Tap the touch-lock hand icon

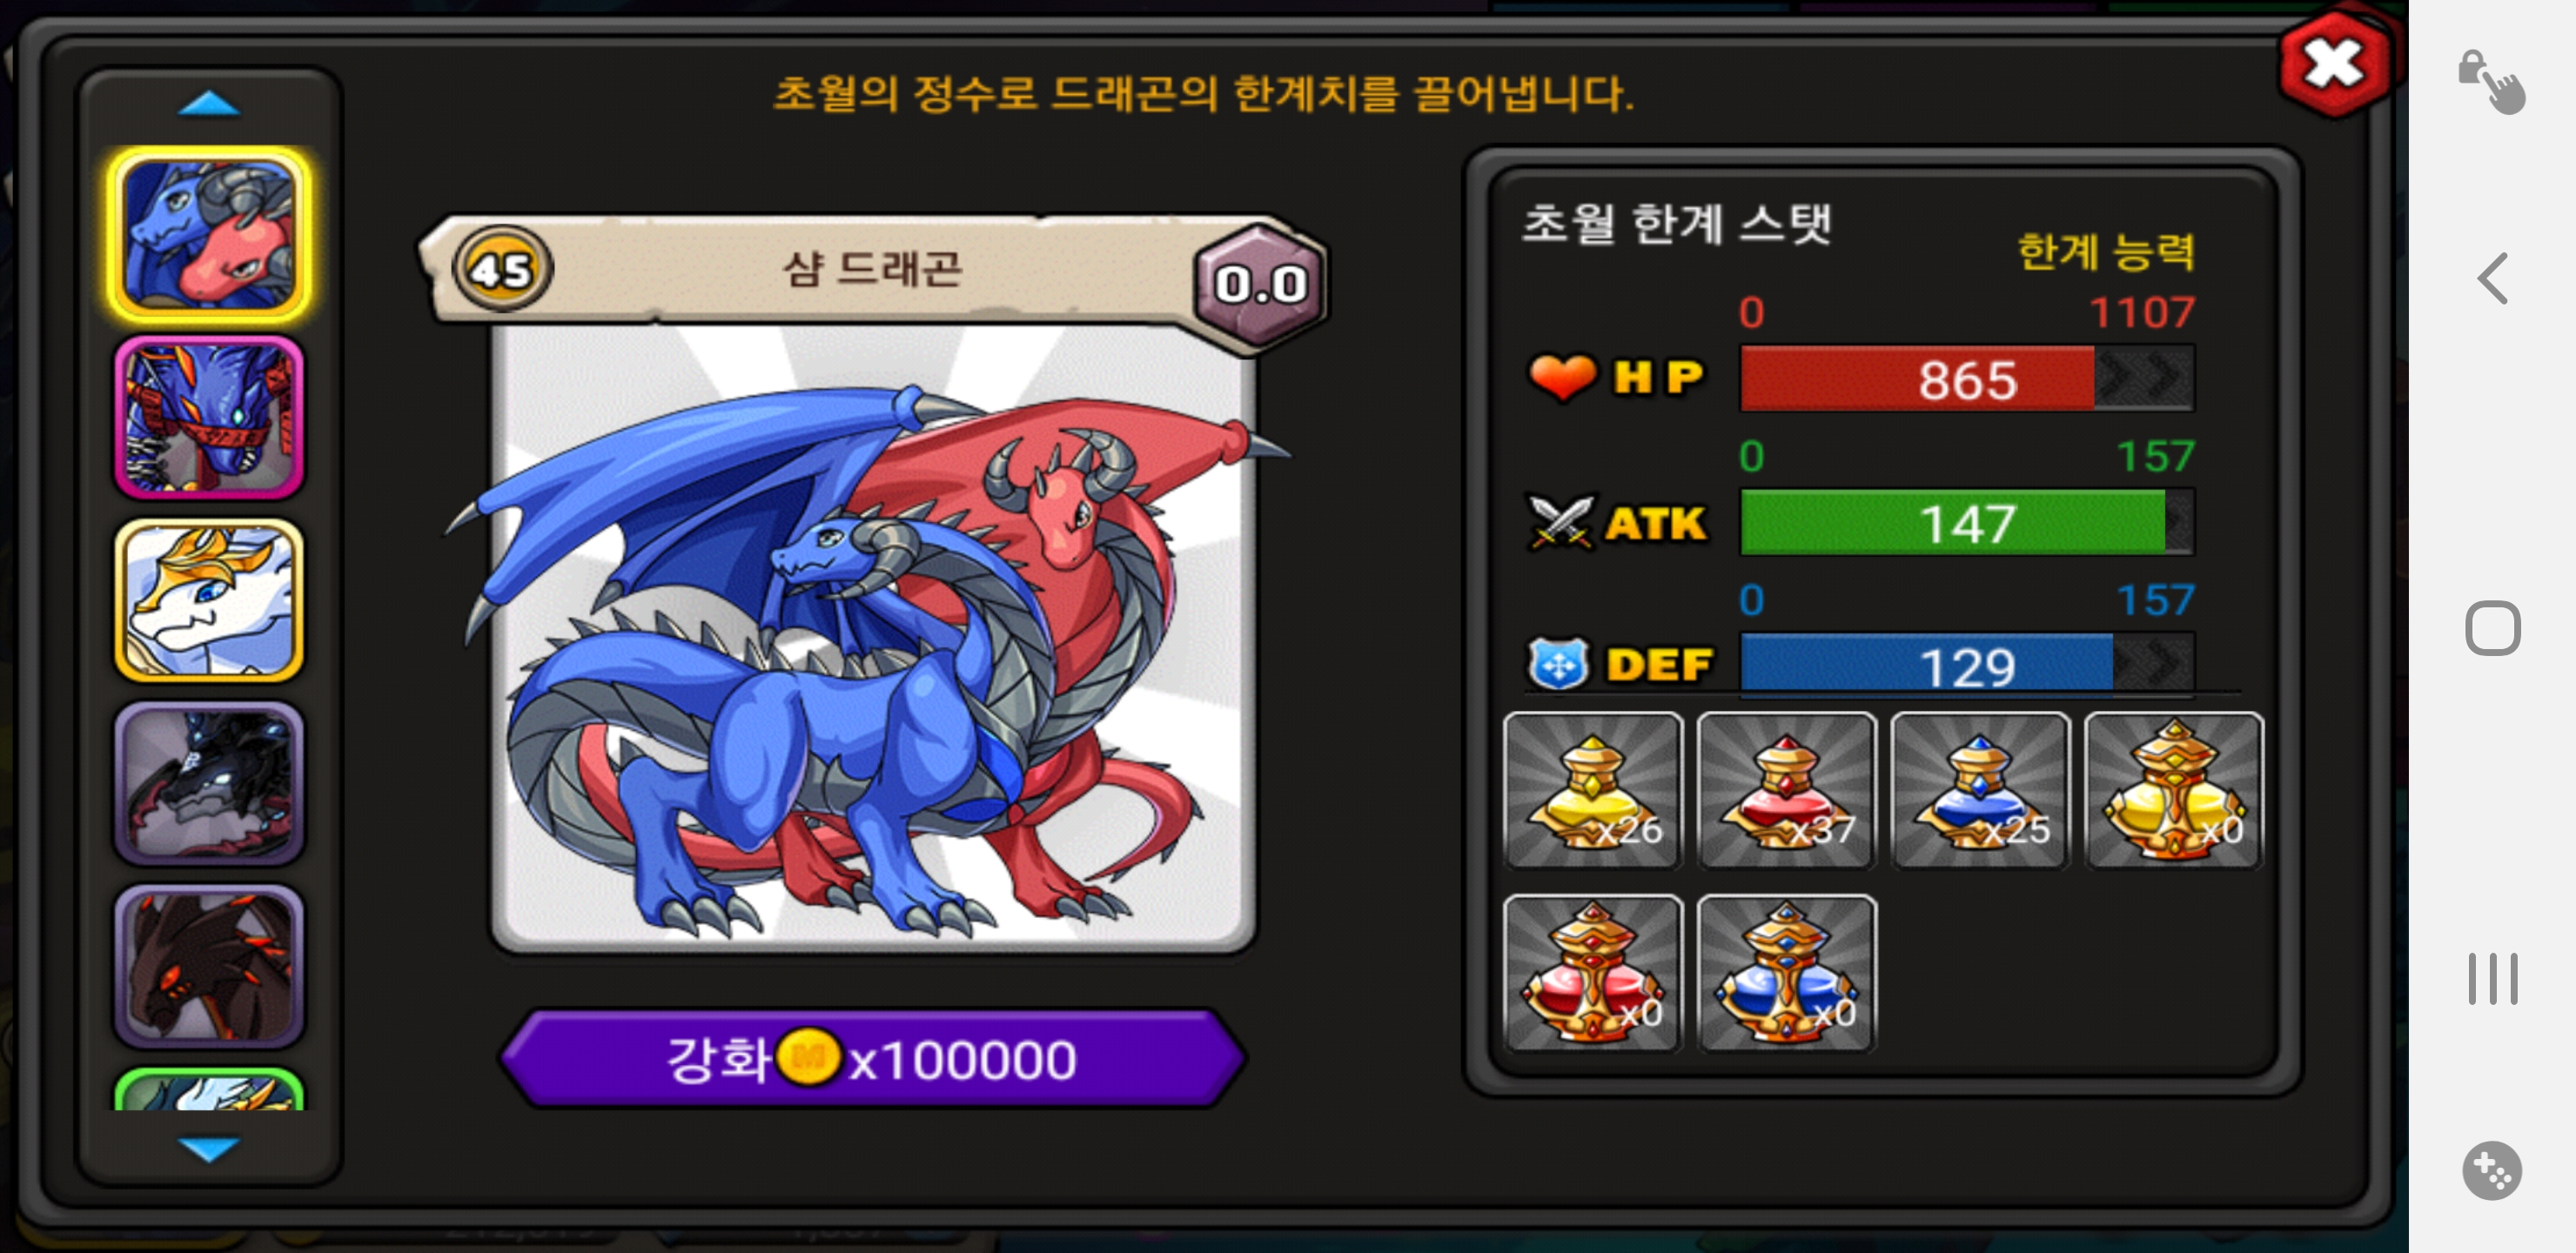[2491, 82]
